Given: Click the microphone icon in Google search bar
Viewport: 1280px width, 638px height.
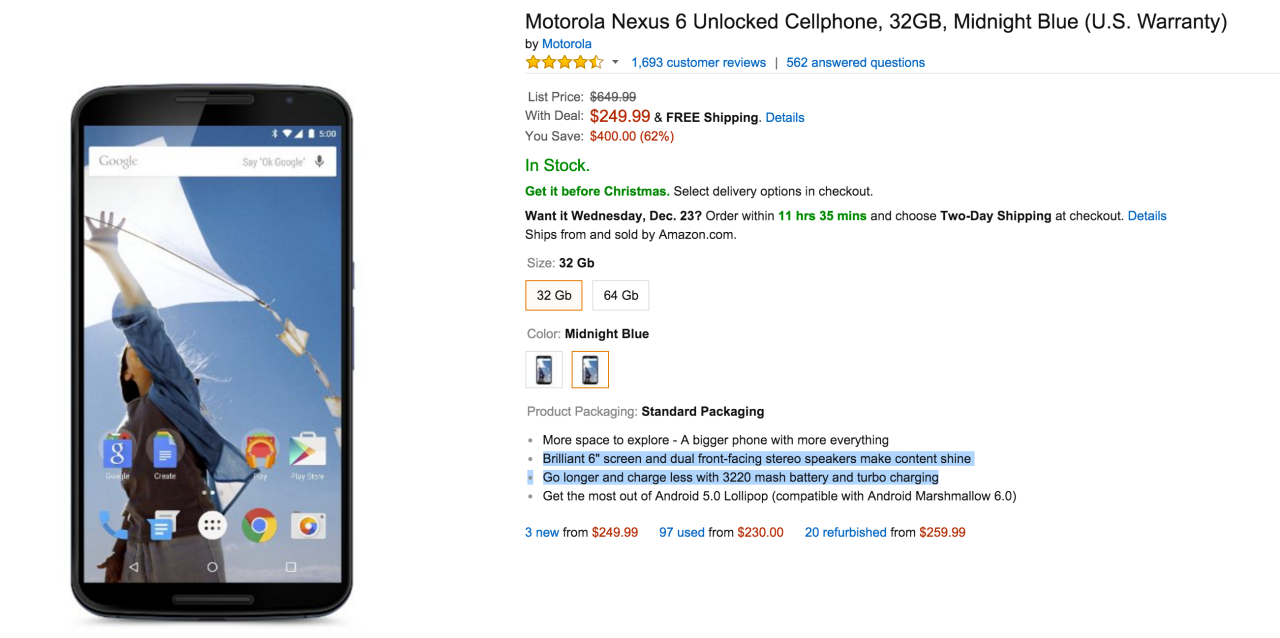Looking at the screenshot, I should pyautogui.click(x=320, y=161).
